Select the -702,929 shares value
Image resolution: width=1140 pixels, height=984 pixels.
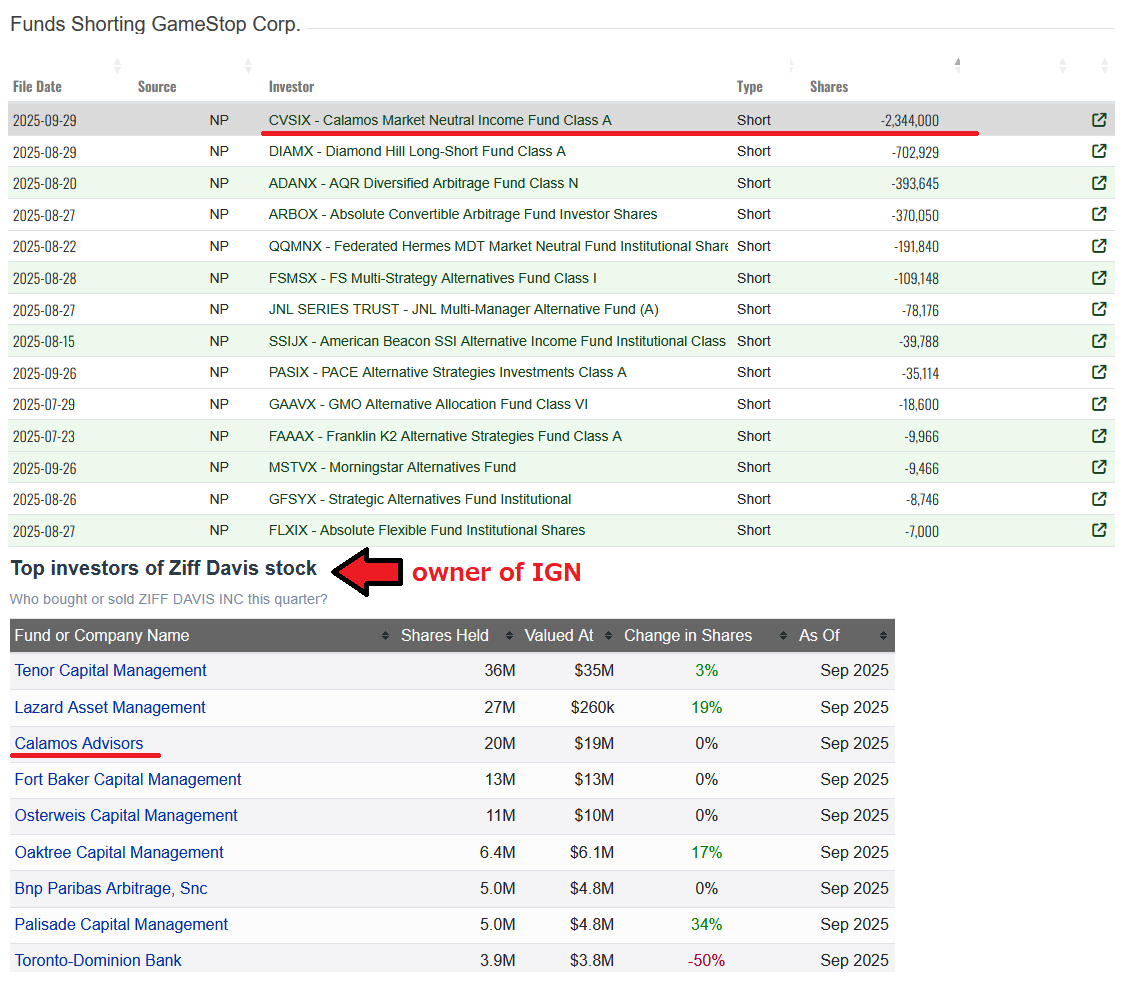coord(915,153)
